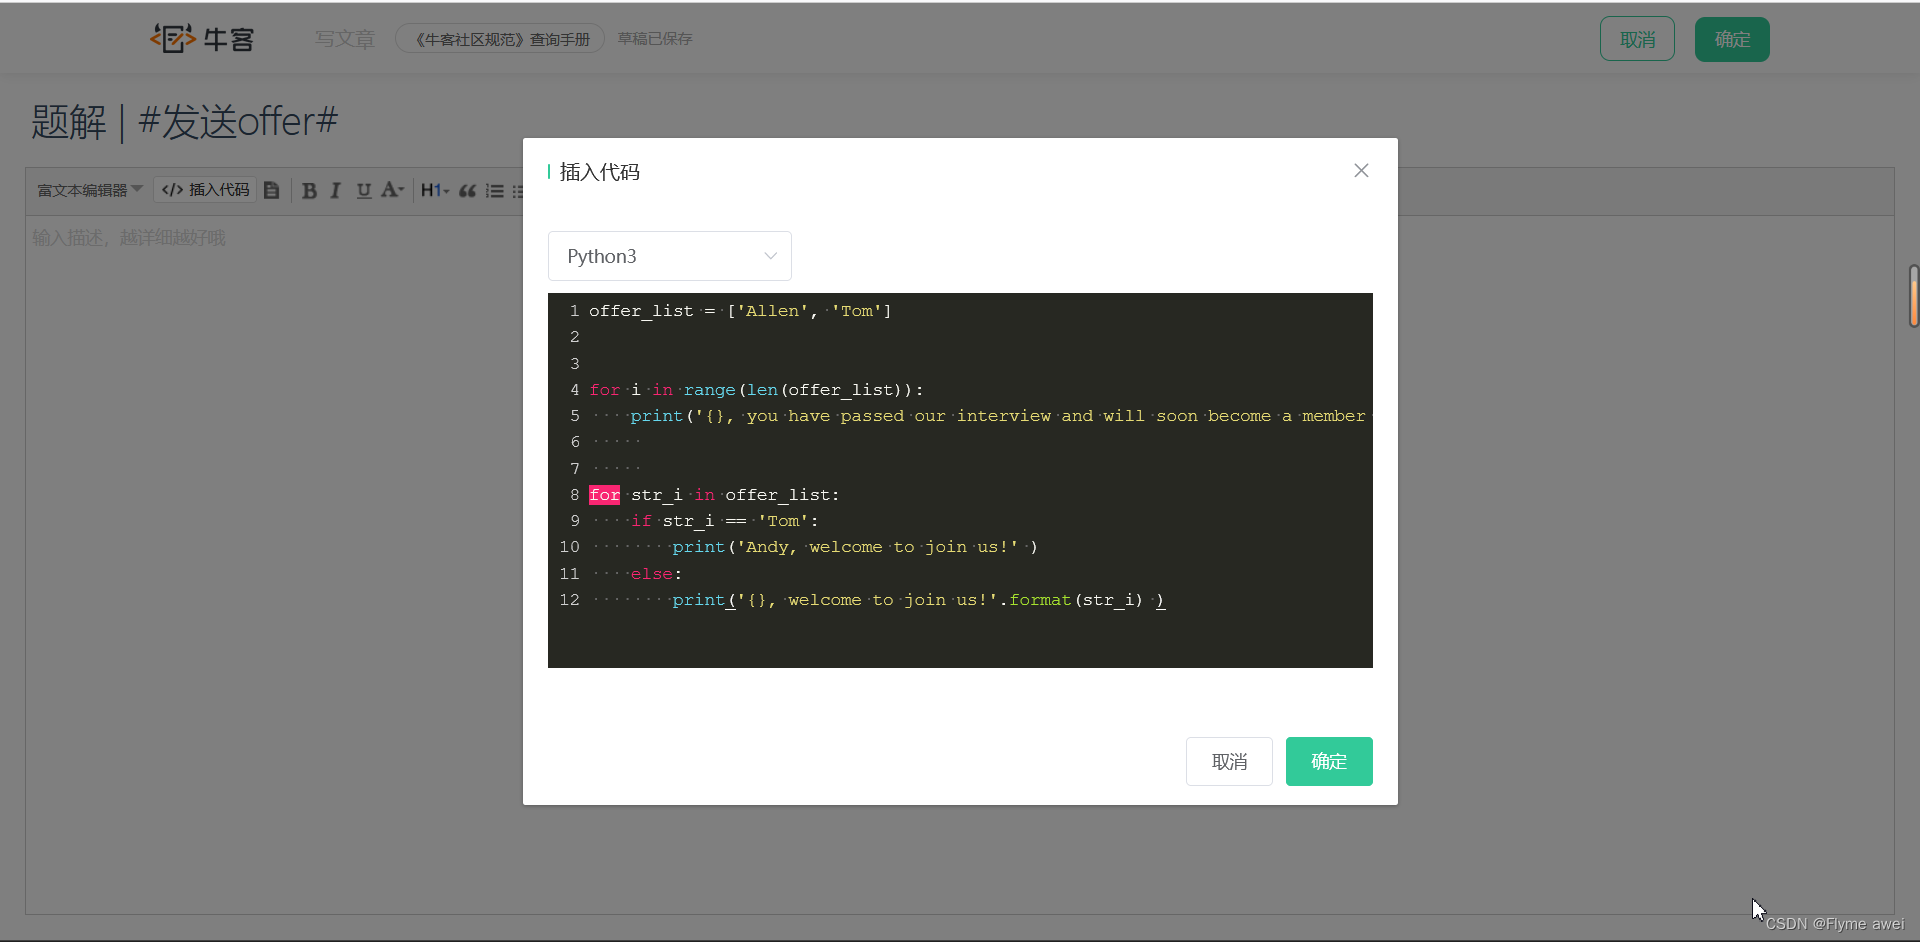
Task: Open the Python3 language dropdown
Action: pyautogui.click(x=670, y=256)
